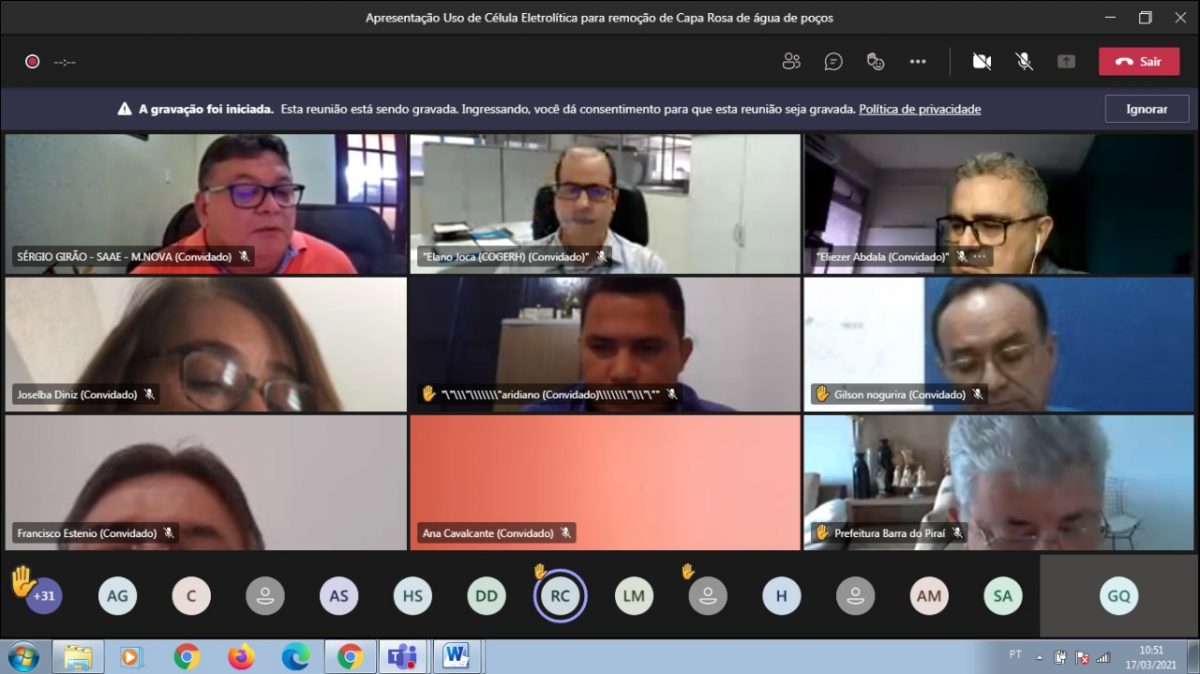Open more options on Eliezer Abdala's tile
The image size is (1200, 674).
coord(979,257)
